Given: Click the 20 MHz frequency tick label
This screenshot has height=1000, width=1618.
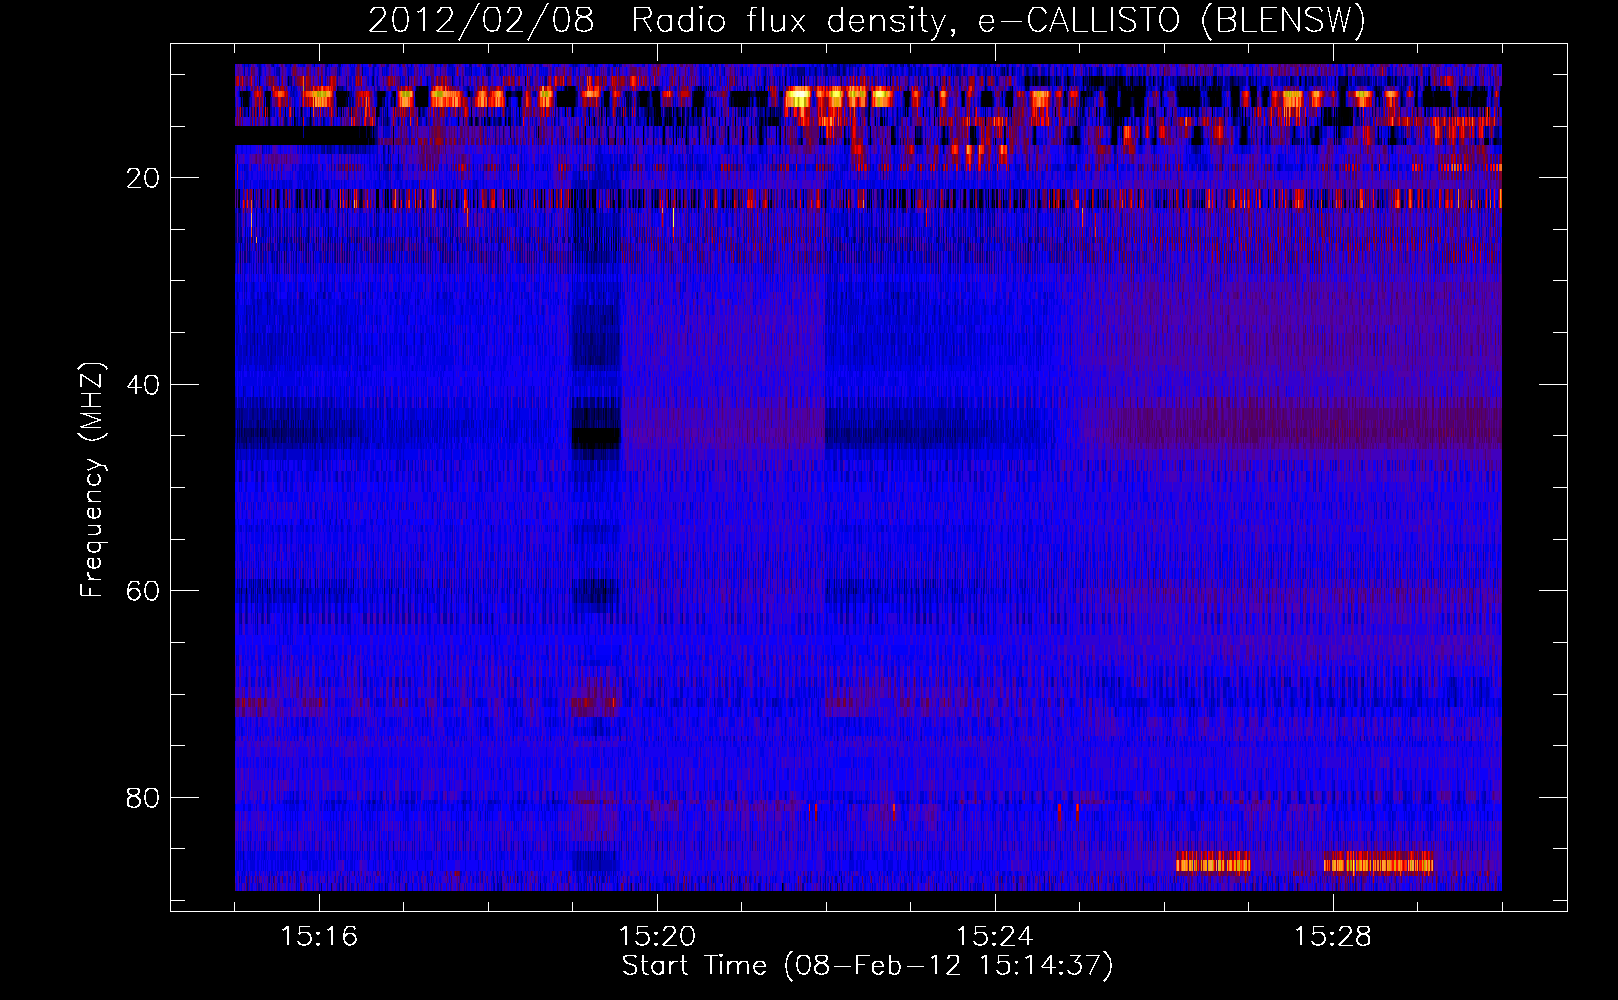Looking at the screenshot, I should point(144,178).
